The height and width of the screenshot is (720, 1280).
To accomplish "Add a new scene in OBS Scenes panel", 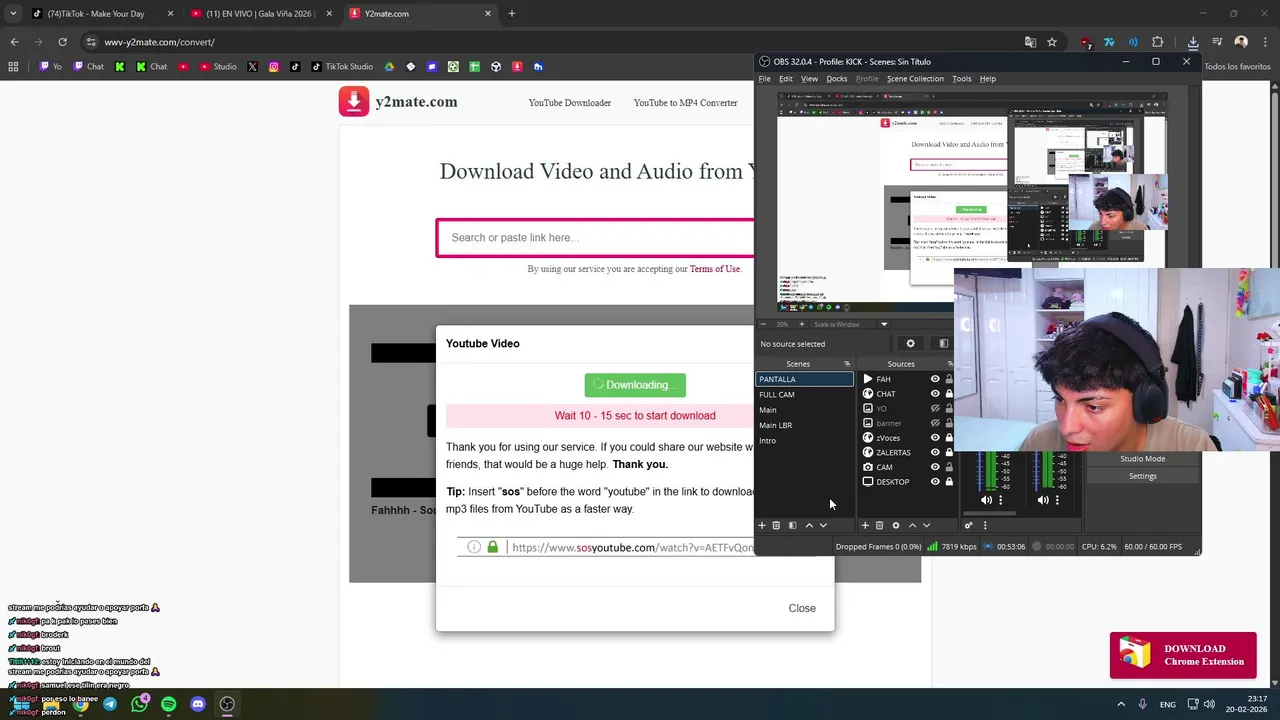I will click(762, 525).
